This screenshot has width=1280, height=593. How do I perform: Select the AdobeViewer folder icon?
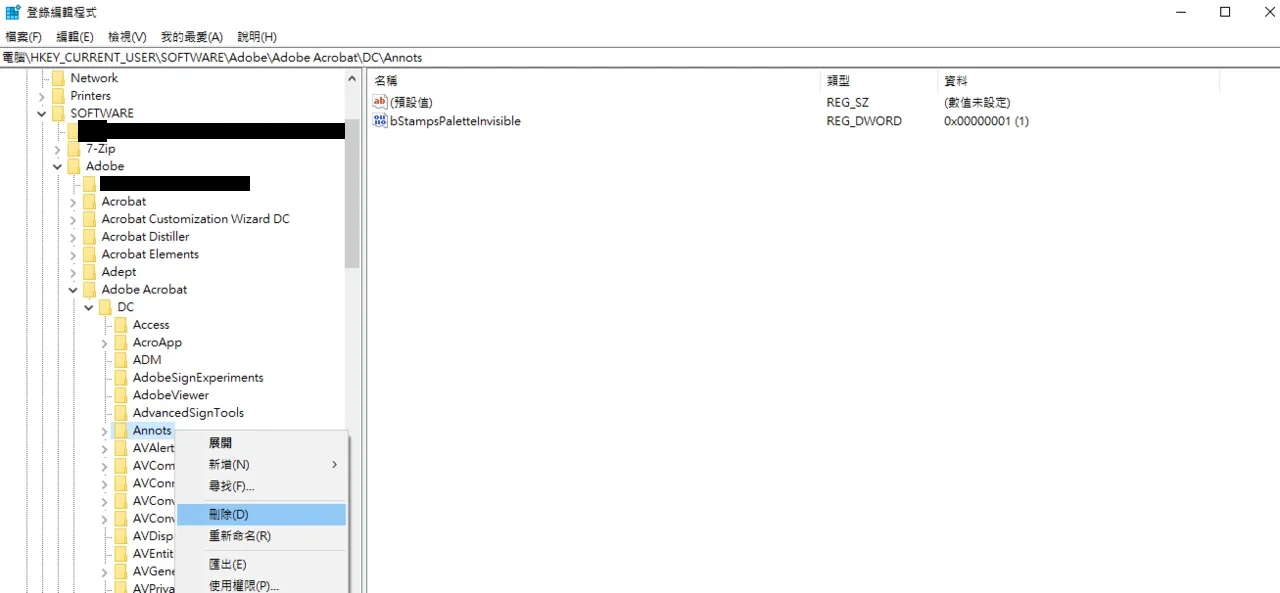(121, 395)
